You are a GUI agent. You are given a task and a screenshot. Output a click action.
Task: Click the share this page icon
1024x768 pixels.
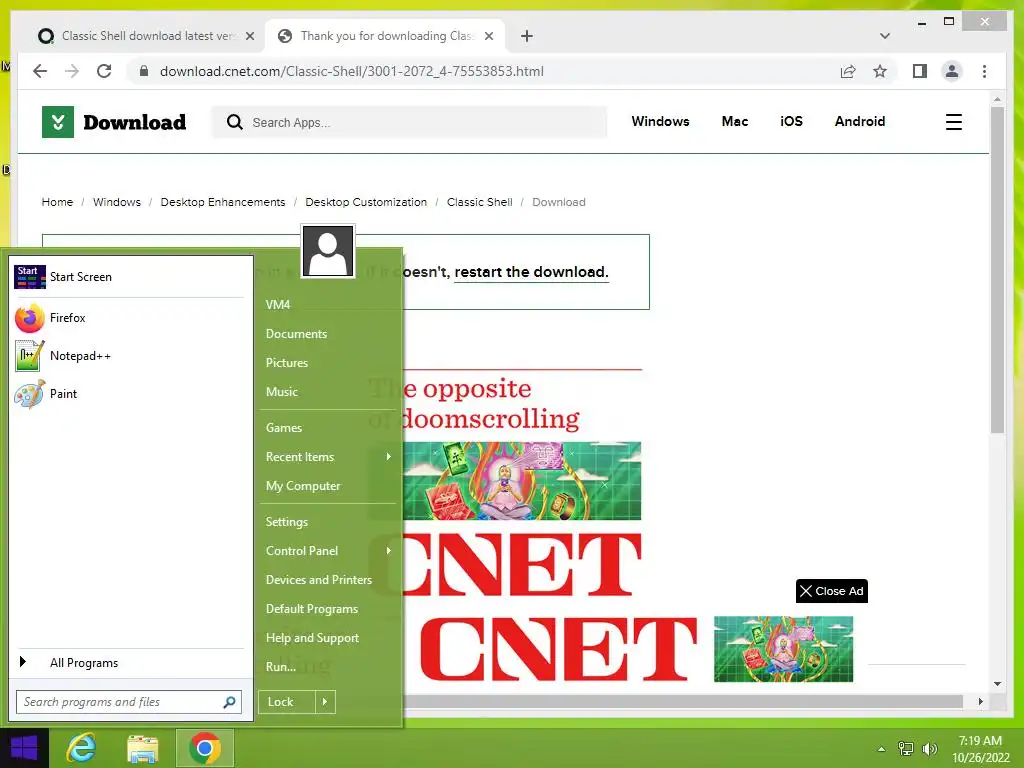(848, 71)
